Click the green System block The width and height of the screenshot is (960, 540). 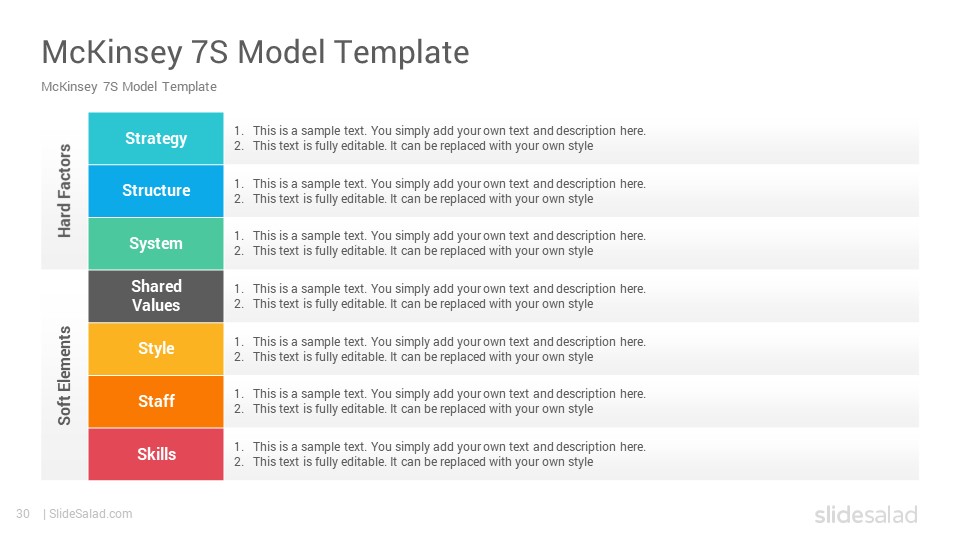[x=156, y=244]
